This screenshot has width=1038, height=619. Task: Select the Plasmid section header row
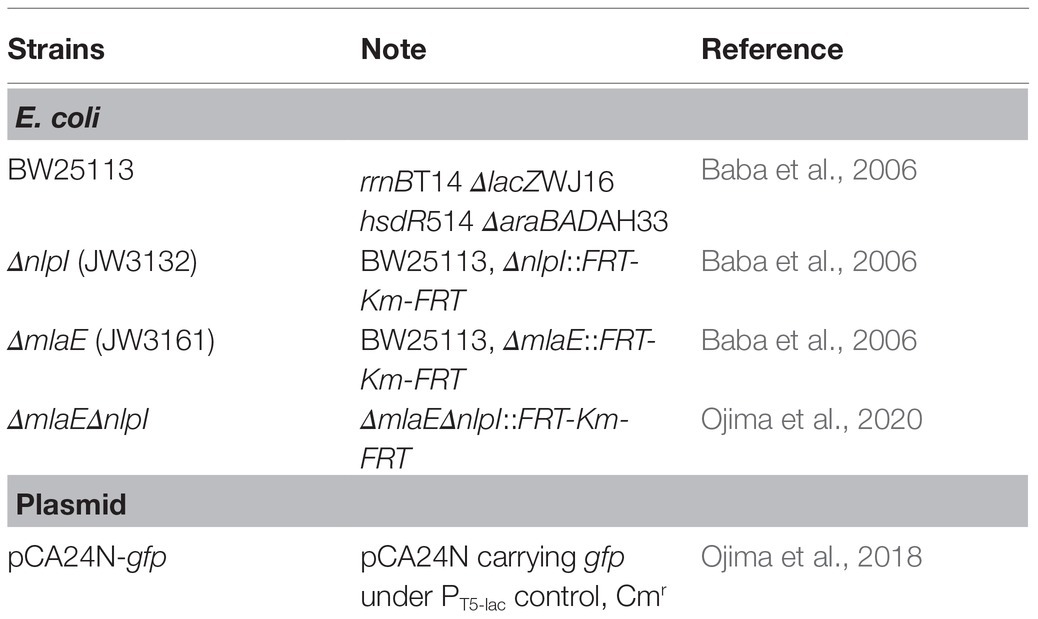pos(518,504)
